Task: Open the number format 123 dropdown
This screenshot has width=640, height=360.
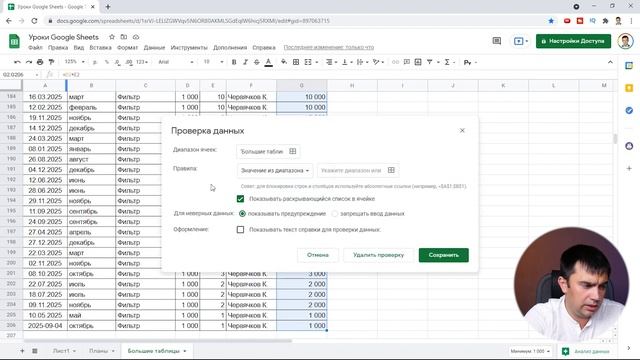Action: click(142, 62)
